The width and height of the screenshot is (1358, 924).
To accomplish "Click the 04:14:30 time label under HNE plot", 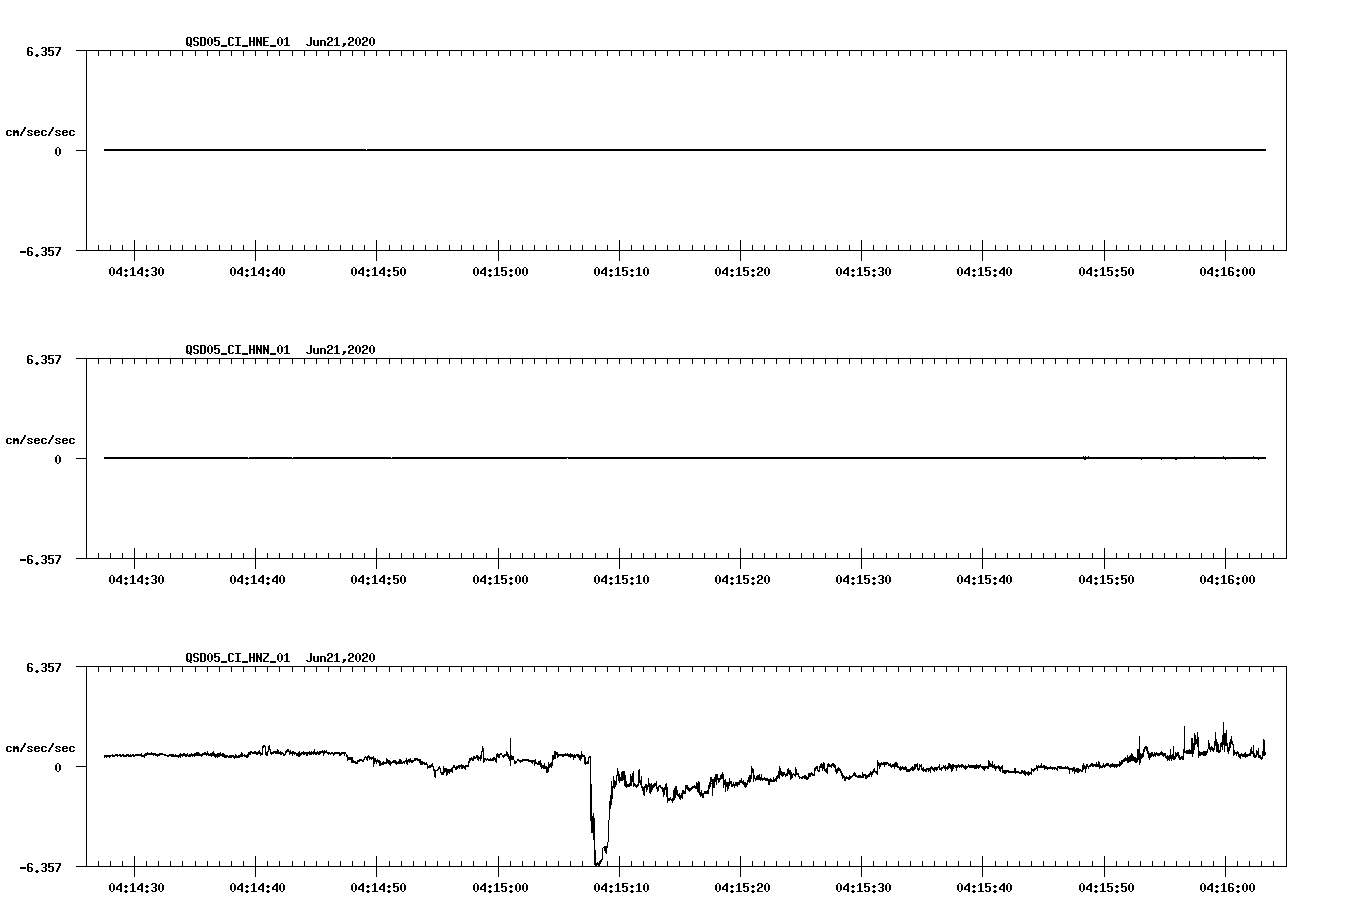I will 136,272.
